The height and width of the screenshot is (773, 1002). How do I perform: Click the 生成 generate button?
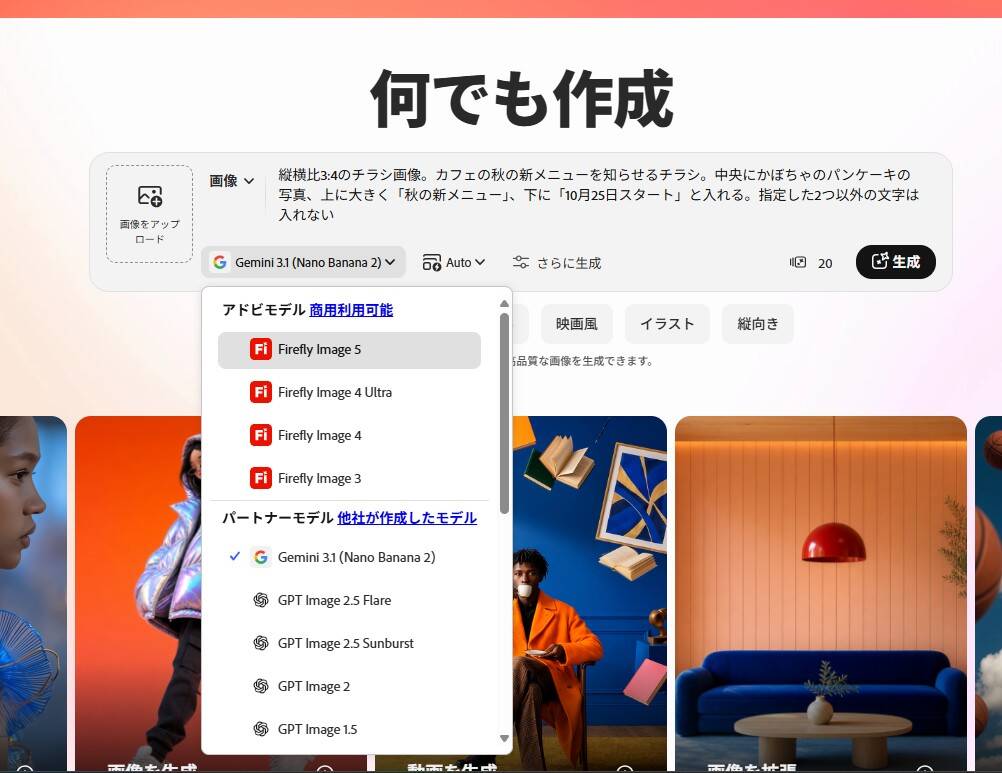[x=895, y=262]
